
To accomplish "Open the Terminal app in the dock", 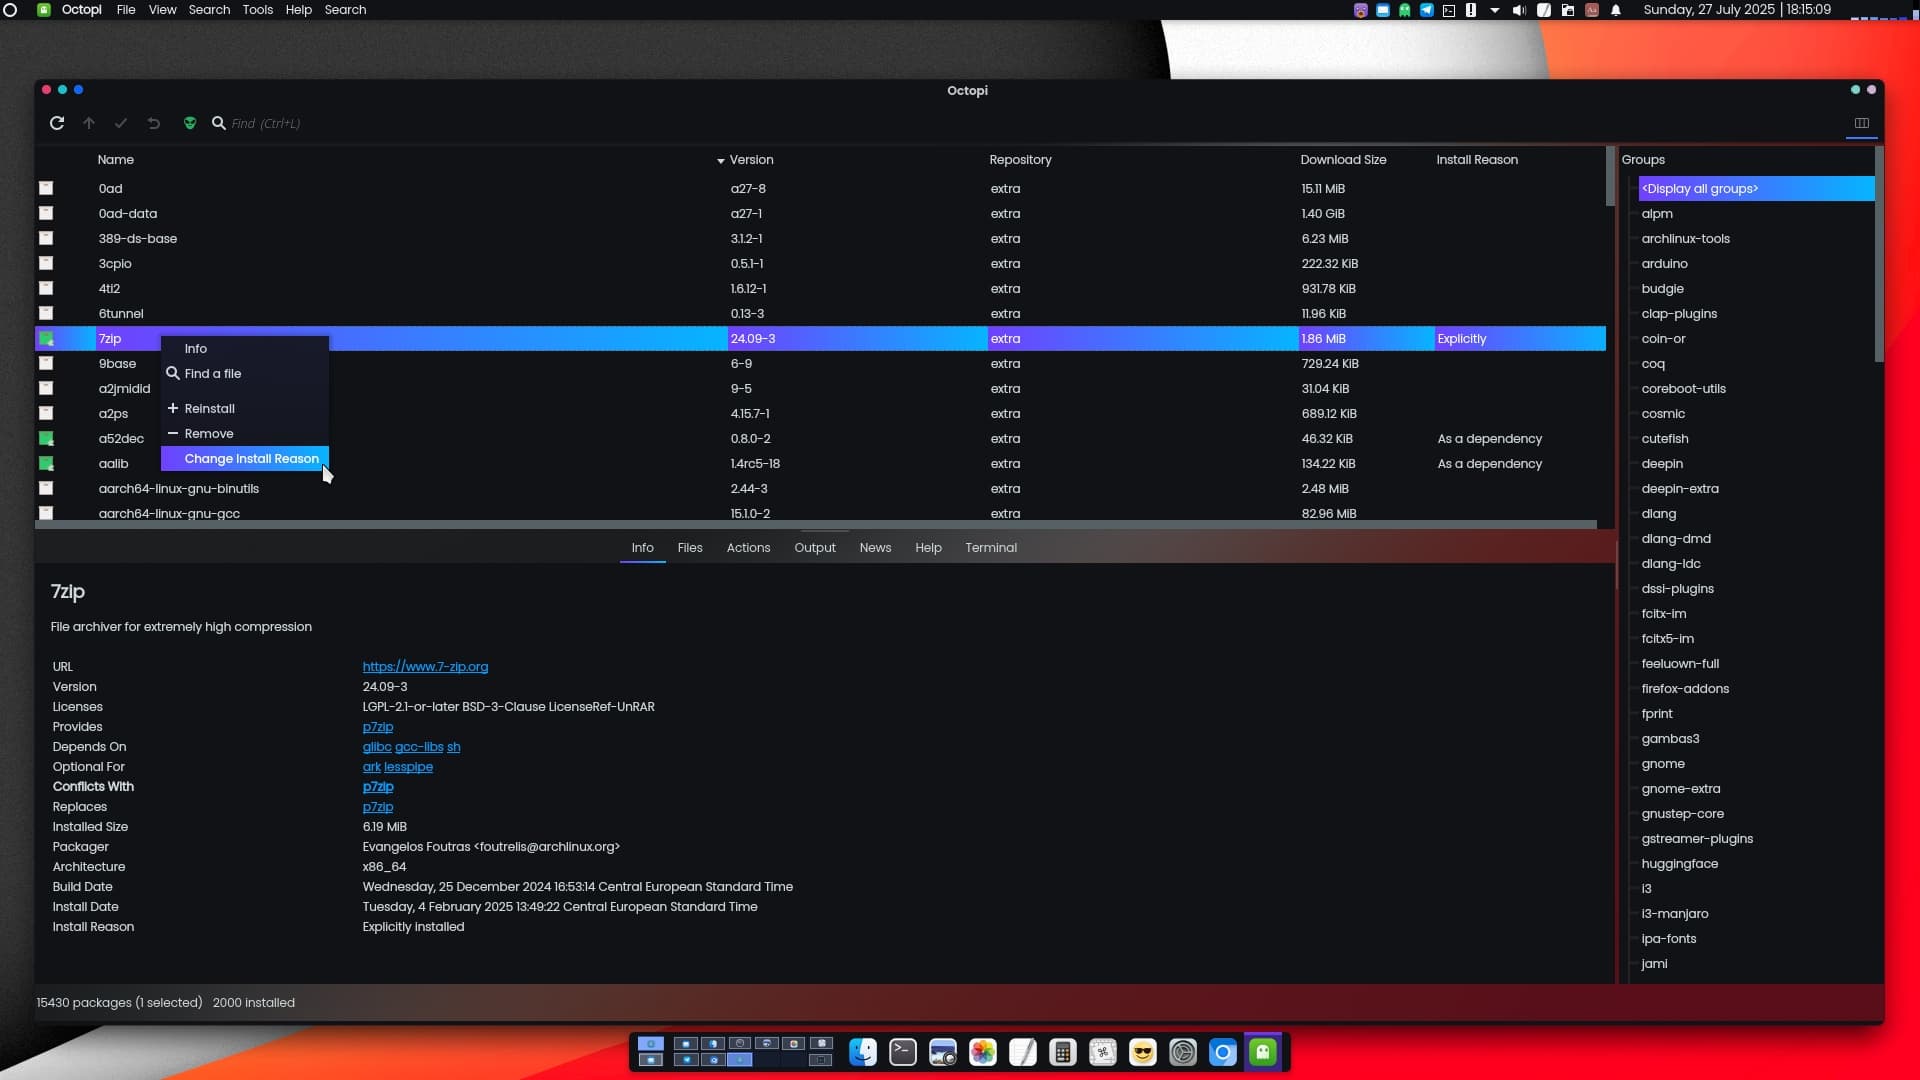I will [x=903, y=1052].
